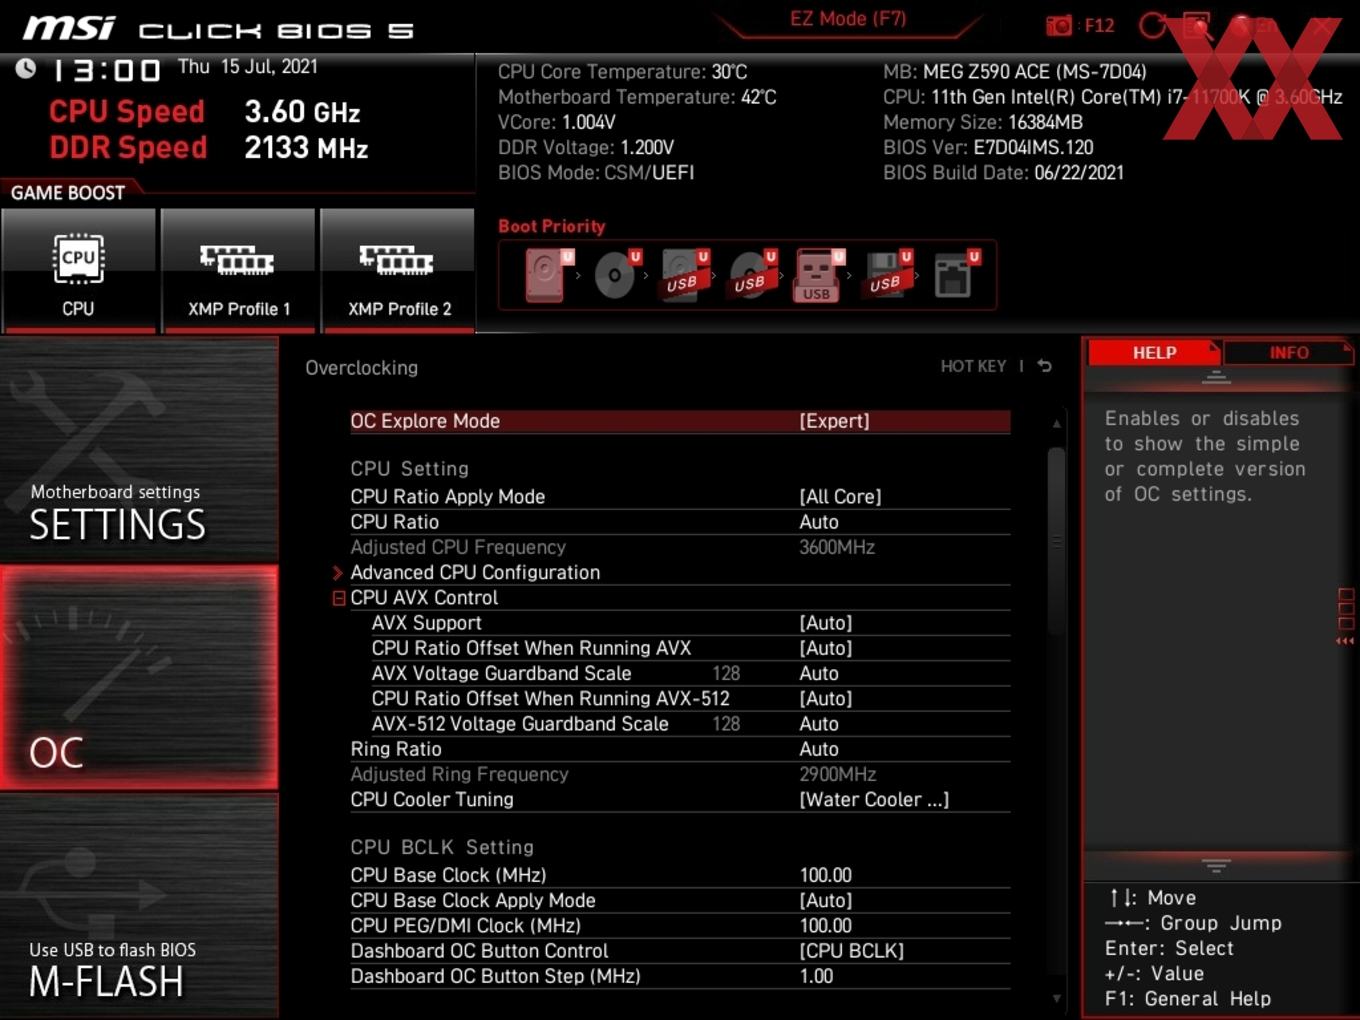
Task: Click the date Thu 15 Jul, 2021
Action: 248,67
